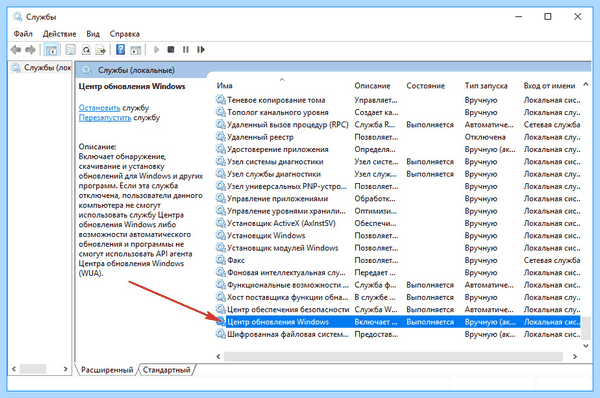Sort by the Описание column header
The height and width of the screenshot is (398, 600).
[x=372, y=86]
